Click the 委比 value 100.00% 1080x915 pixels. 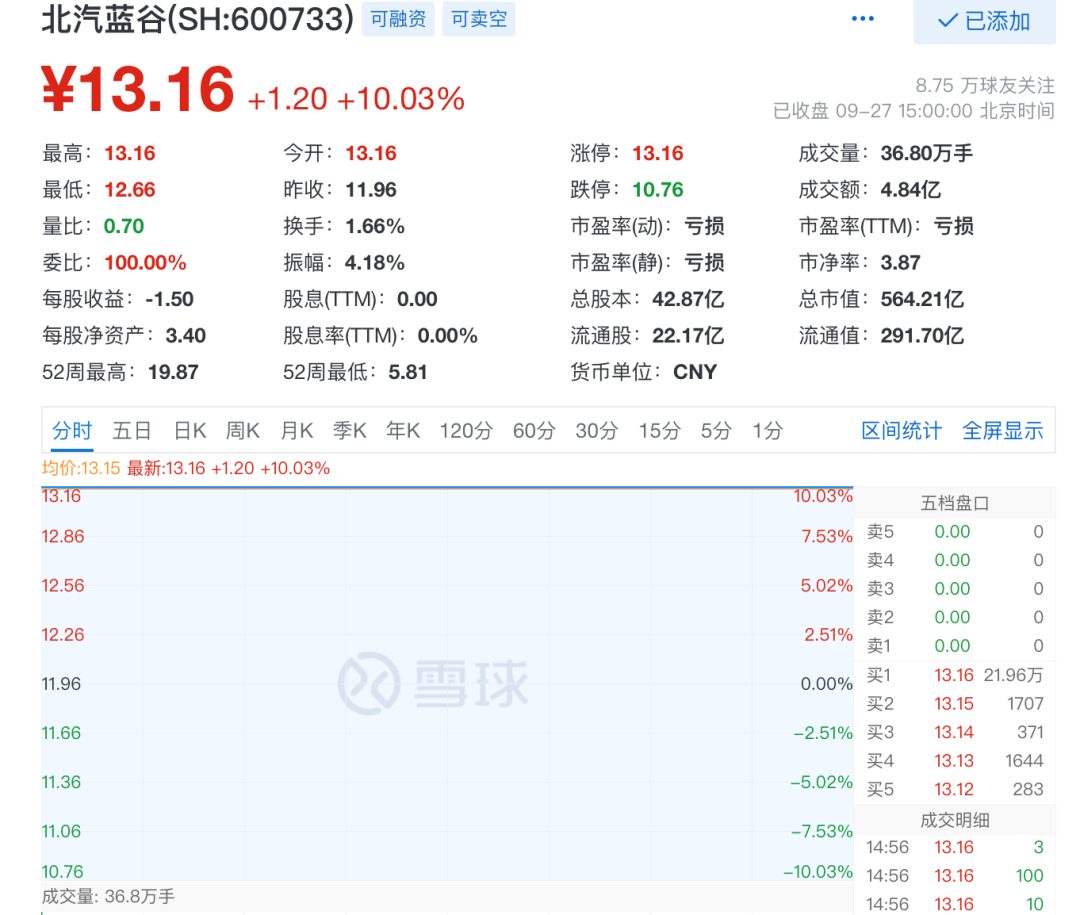pyautogui.click(x=145, y=263)
